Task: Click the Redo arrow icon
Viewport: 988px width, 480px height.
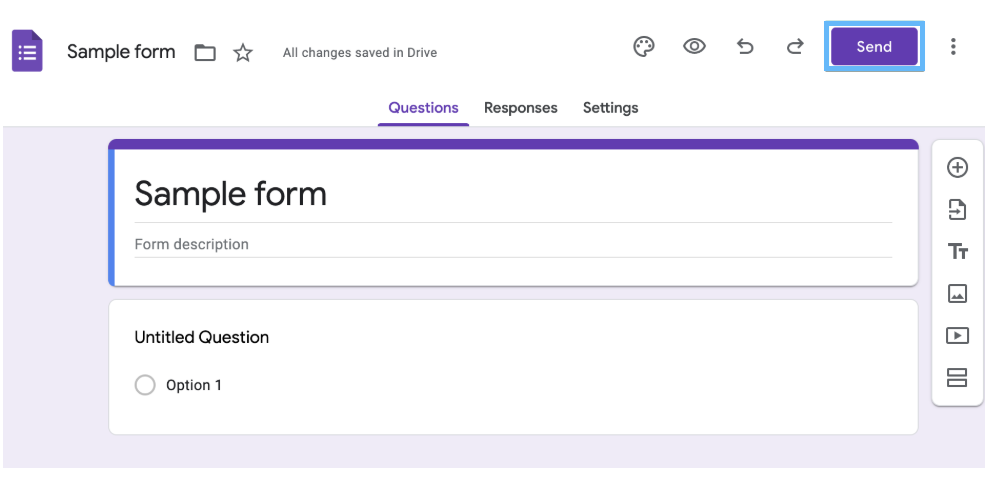Action: click(795, 47)
